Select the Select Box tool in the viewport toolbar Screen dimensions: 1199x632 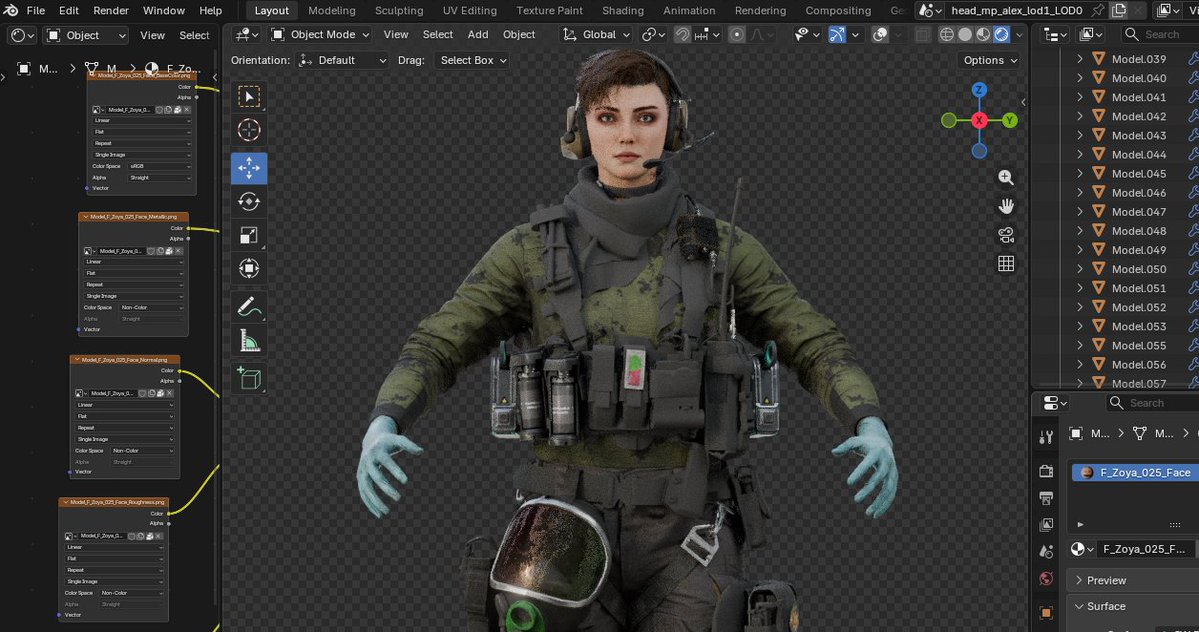(x=249, y=96)
